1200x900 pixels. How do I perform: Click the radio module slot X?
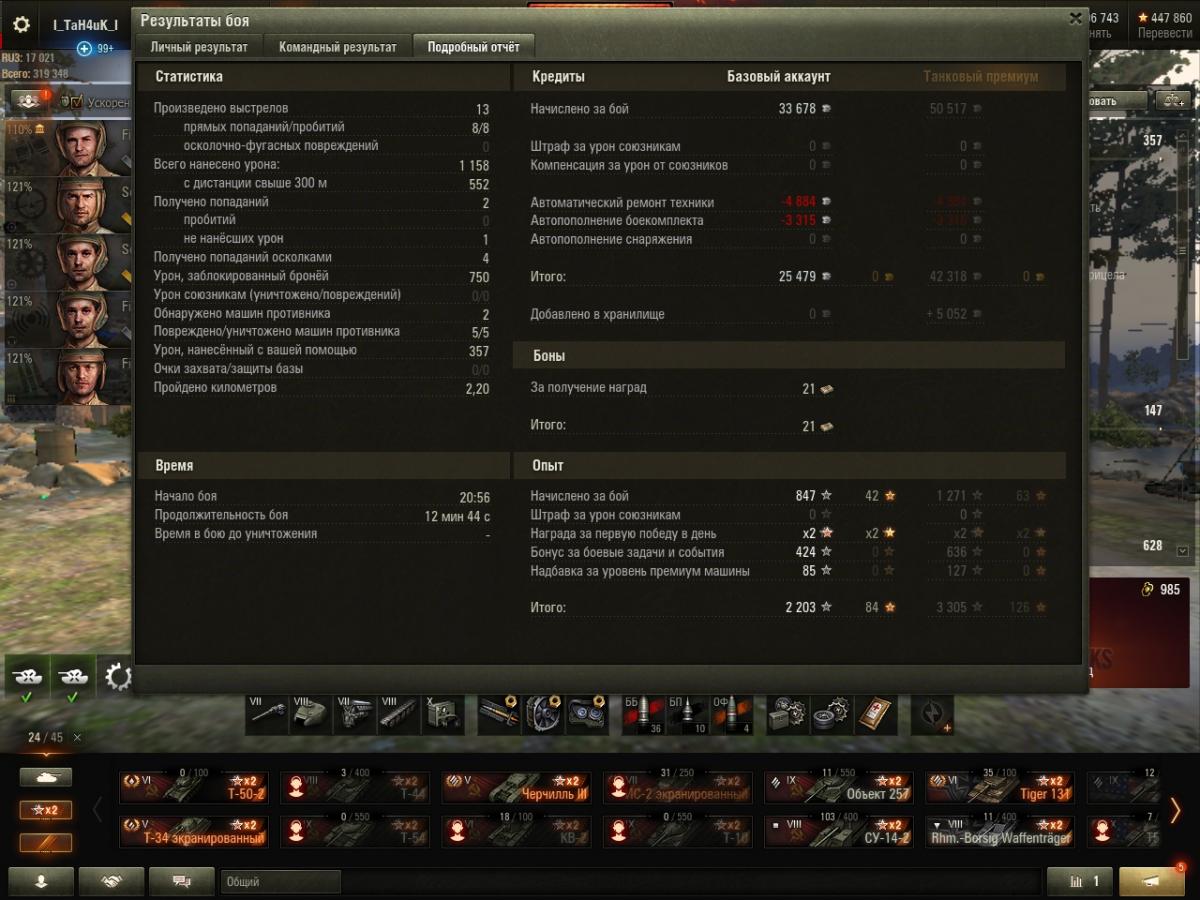coord(442,715)
